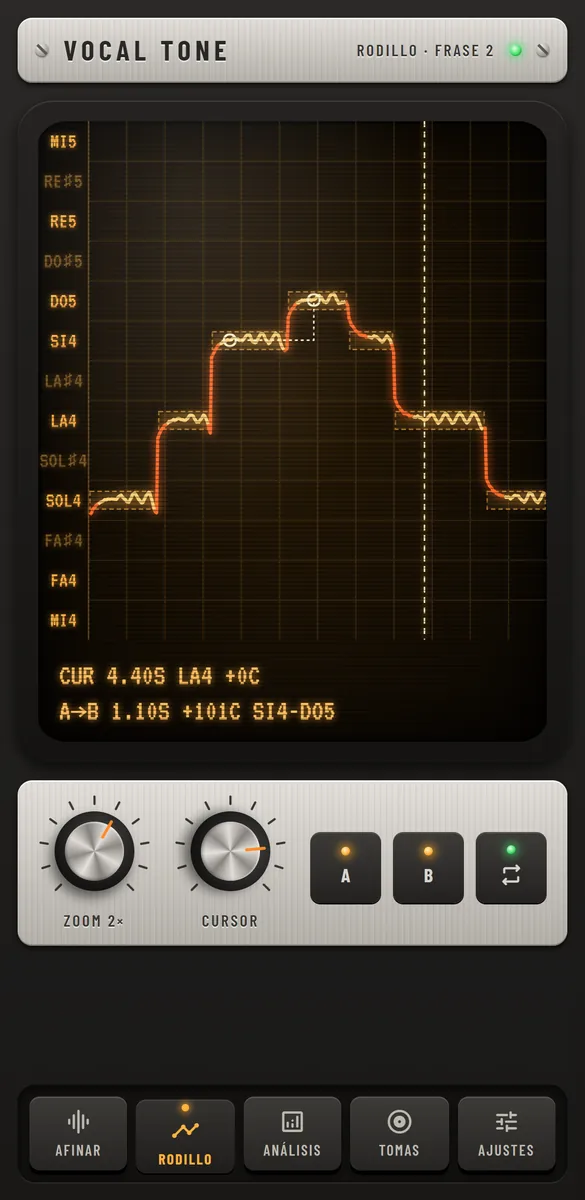Select the LA4 pitch label

(63, 421)
